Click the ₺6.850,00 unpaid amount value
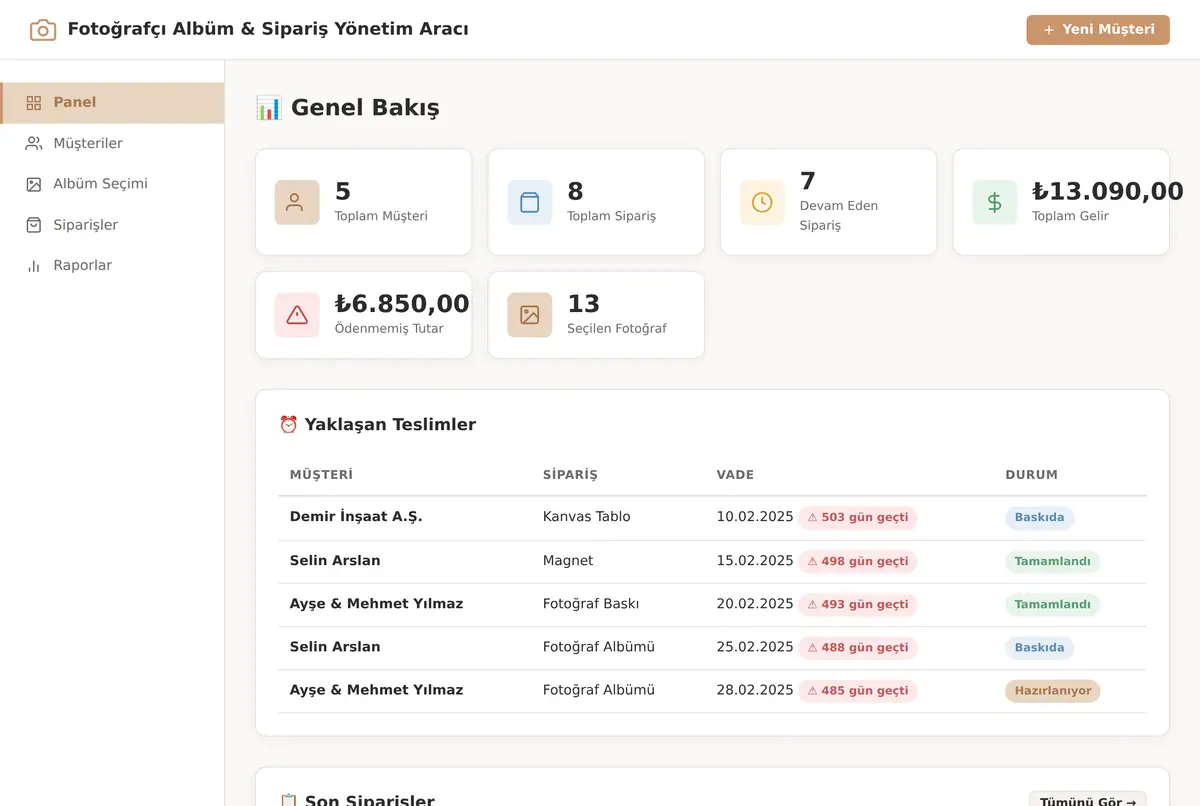The height and width of the screenshot is (806, 1200). coord(402,304)
